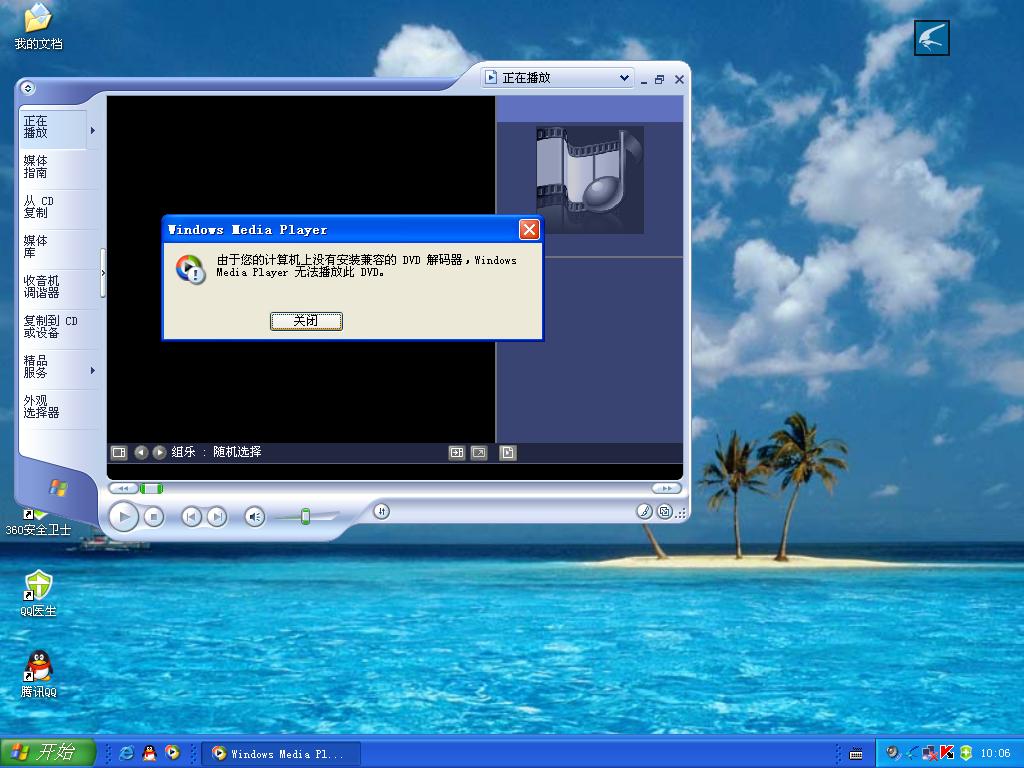1024x768 pixels.
Task: Switch to skin mode using the corner icon
Action: (x=665, y=511)
